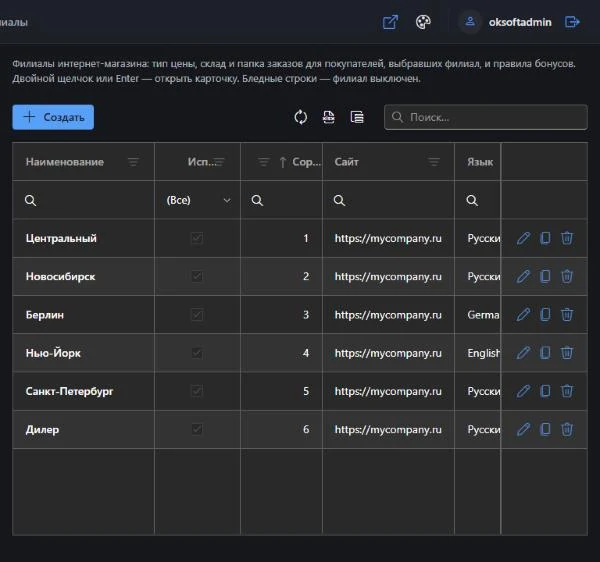Delete the Берлин row
Viewport: 600px width, 562px height.
coord(567,314)
